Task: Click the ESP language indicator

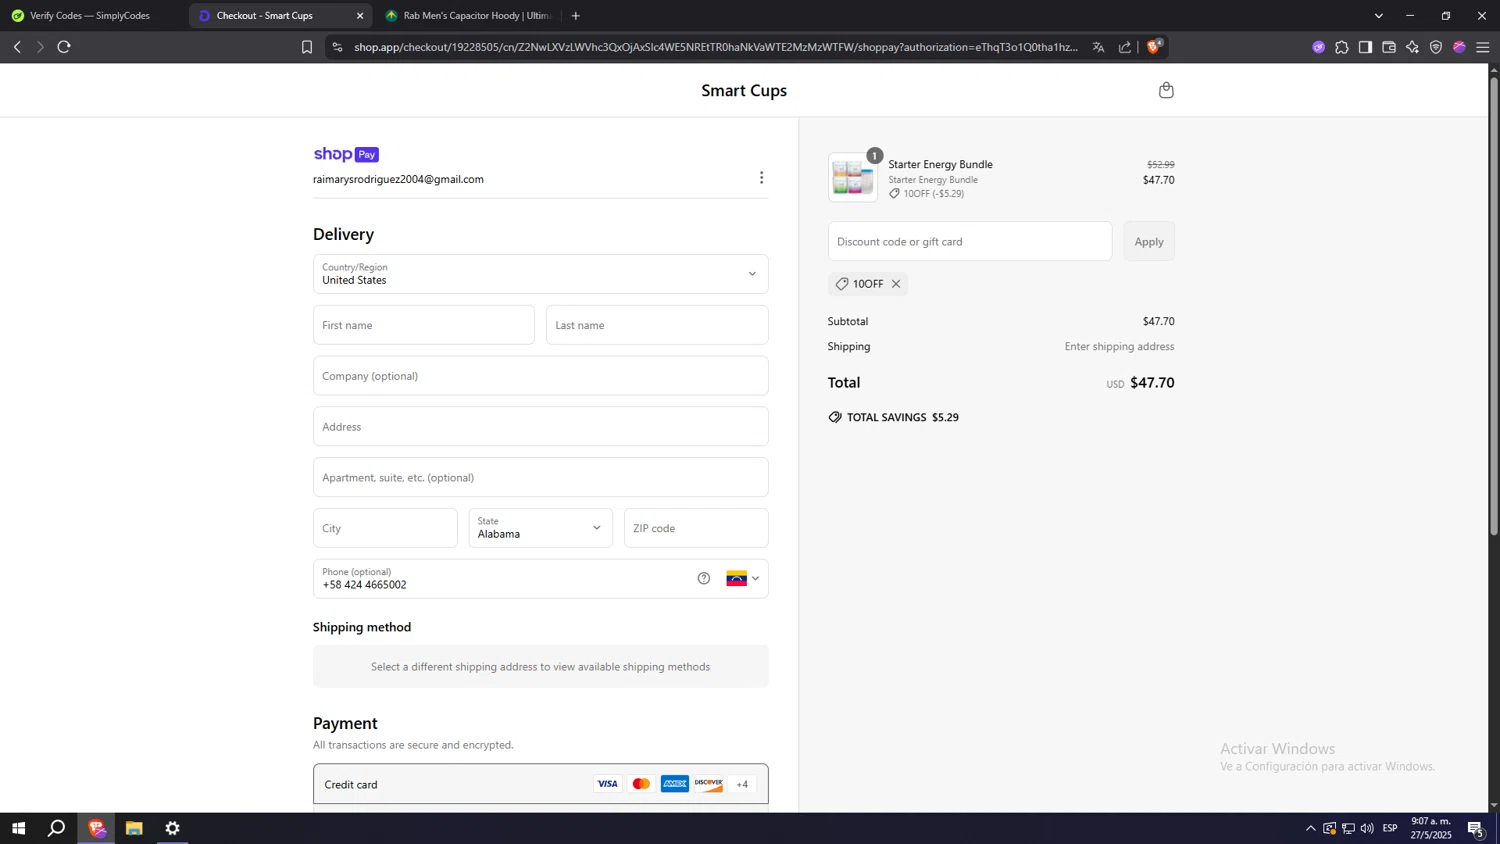Action: point(1390,828)
